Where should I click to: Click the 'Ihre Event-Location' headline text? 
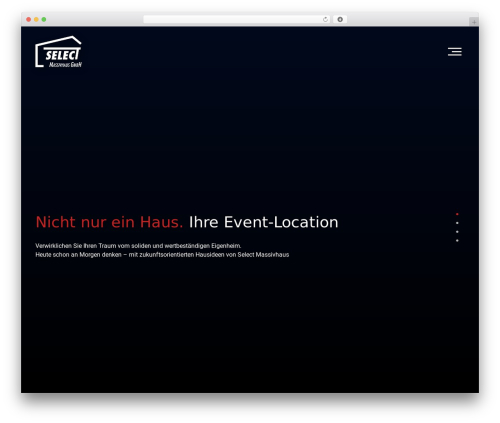pos(263,222)
